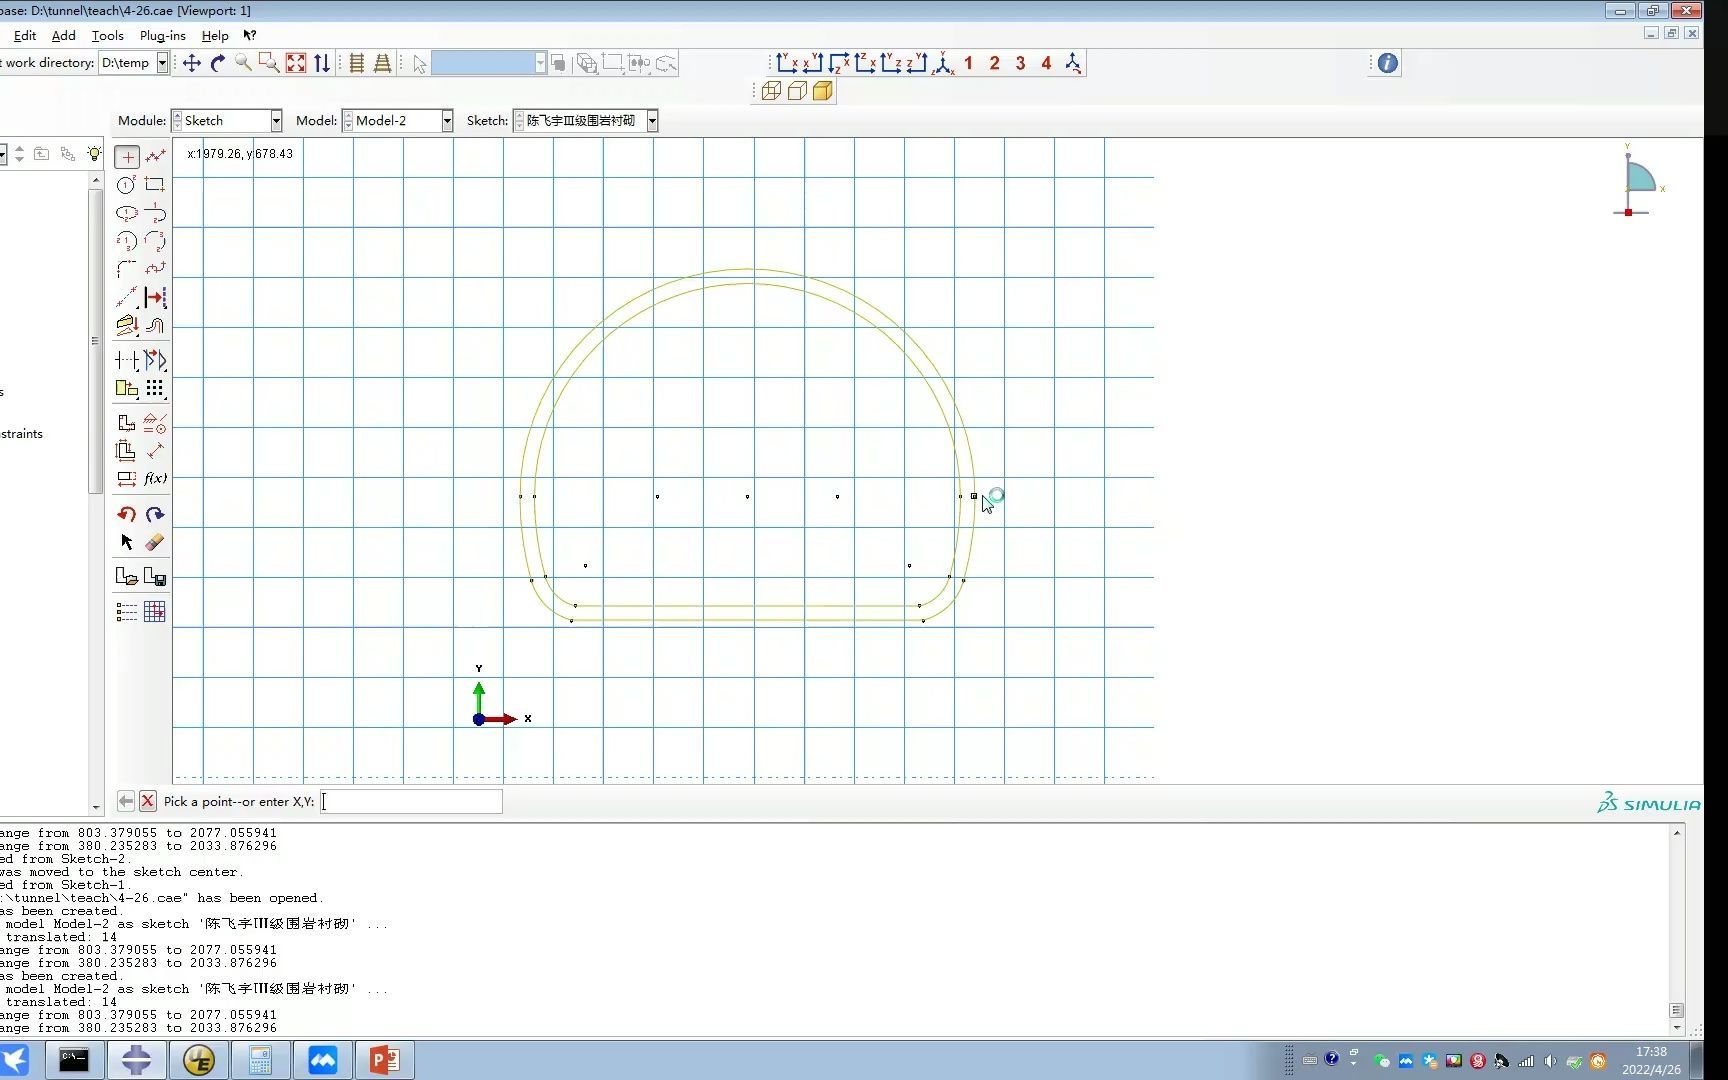
Task: Open the blue information query icon
Action: tap(1388, 63)
